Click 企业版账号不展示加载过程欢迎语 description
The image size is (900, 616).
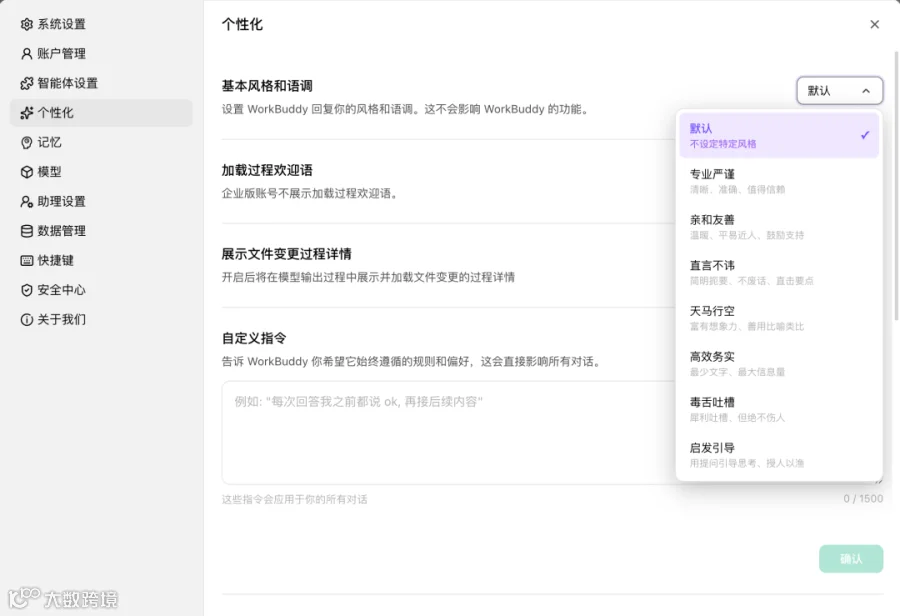(x=311, y=193)
